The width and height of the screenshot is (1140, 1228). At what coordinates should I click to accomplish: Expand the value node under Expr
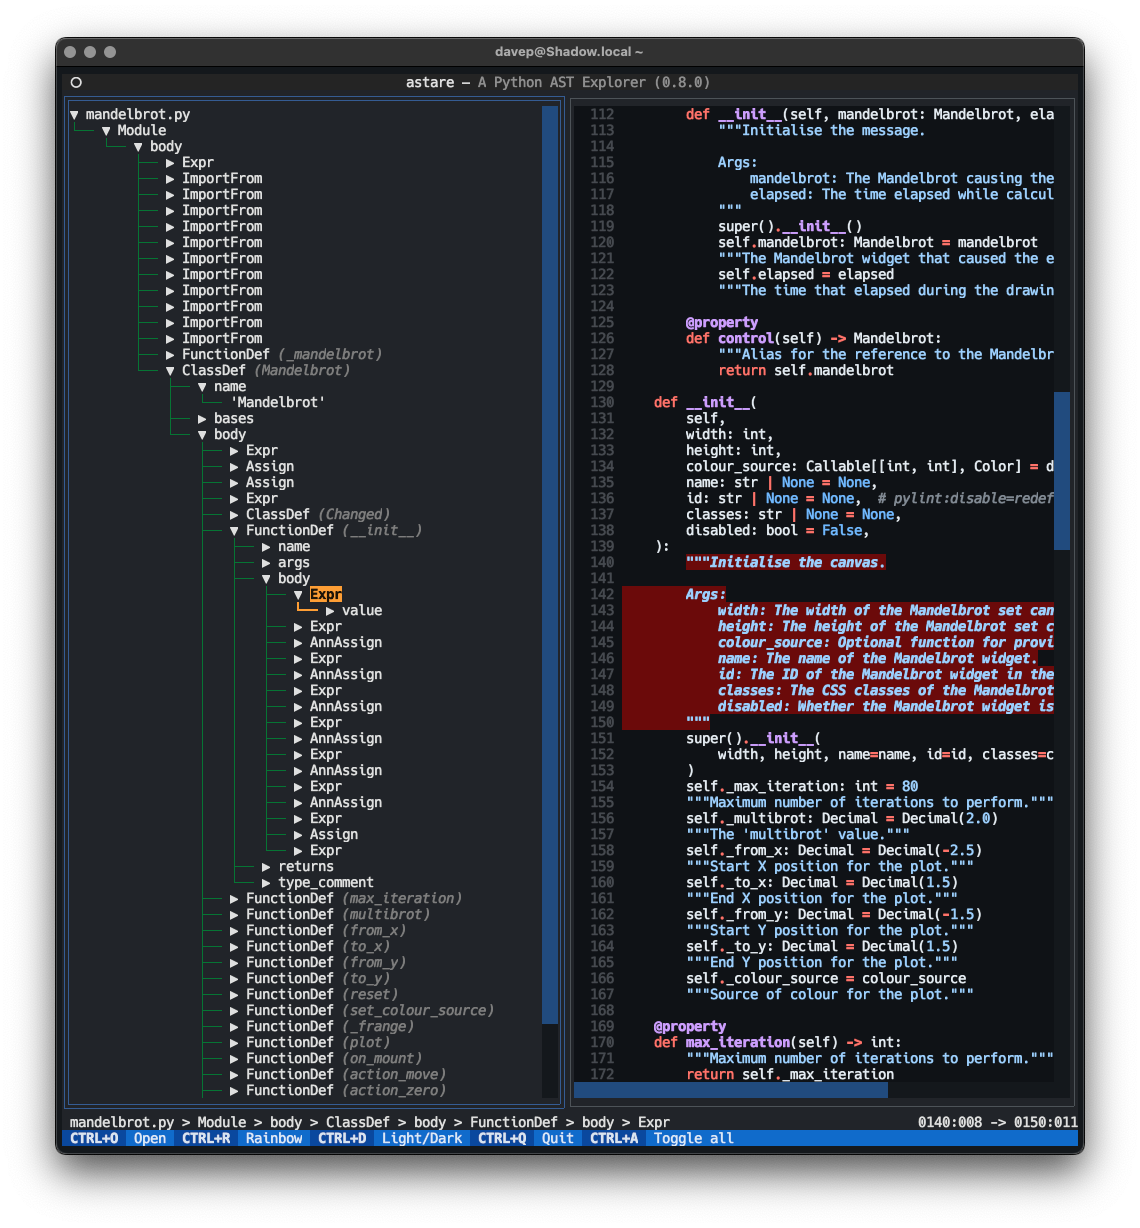[331, 611]
